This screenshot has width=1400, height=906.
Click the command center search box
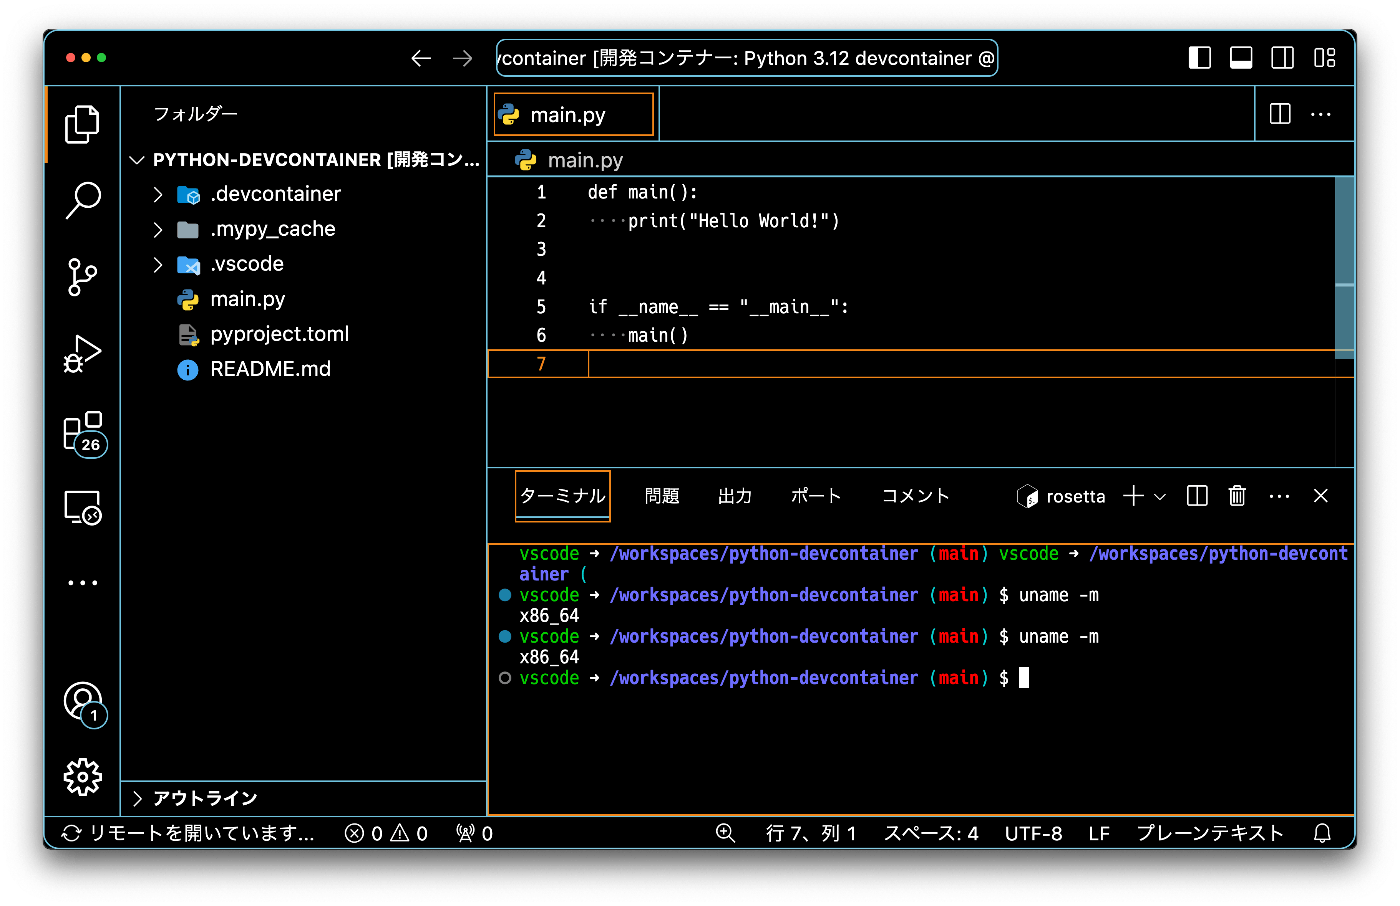pyautogui.click(x=747, y=58)
